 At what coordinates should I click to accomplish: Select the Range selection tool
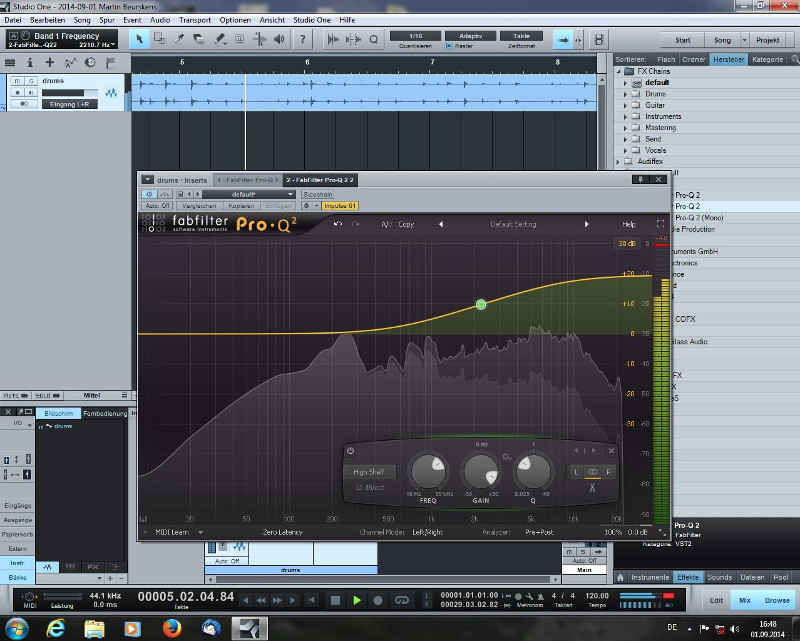pyautogui.click(x=159, y=39)
